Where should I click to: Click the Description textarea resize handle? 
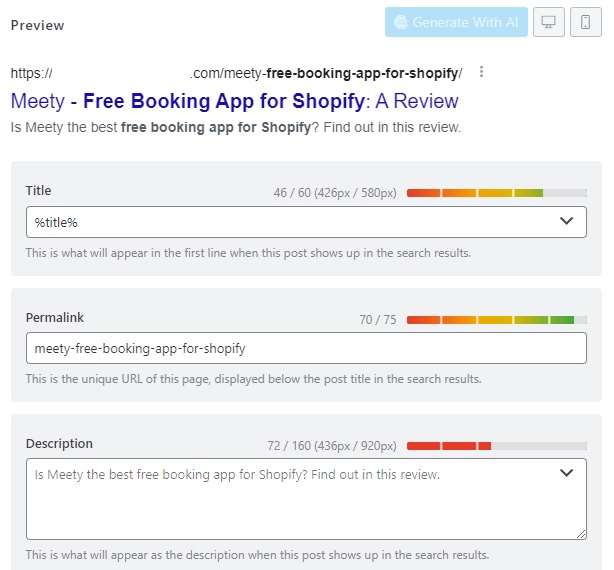(581, 534)
